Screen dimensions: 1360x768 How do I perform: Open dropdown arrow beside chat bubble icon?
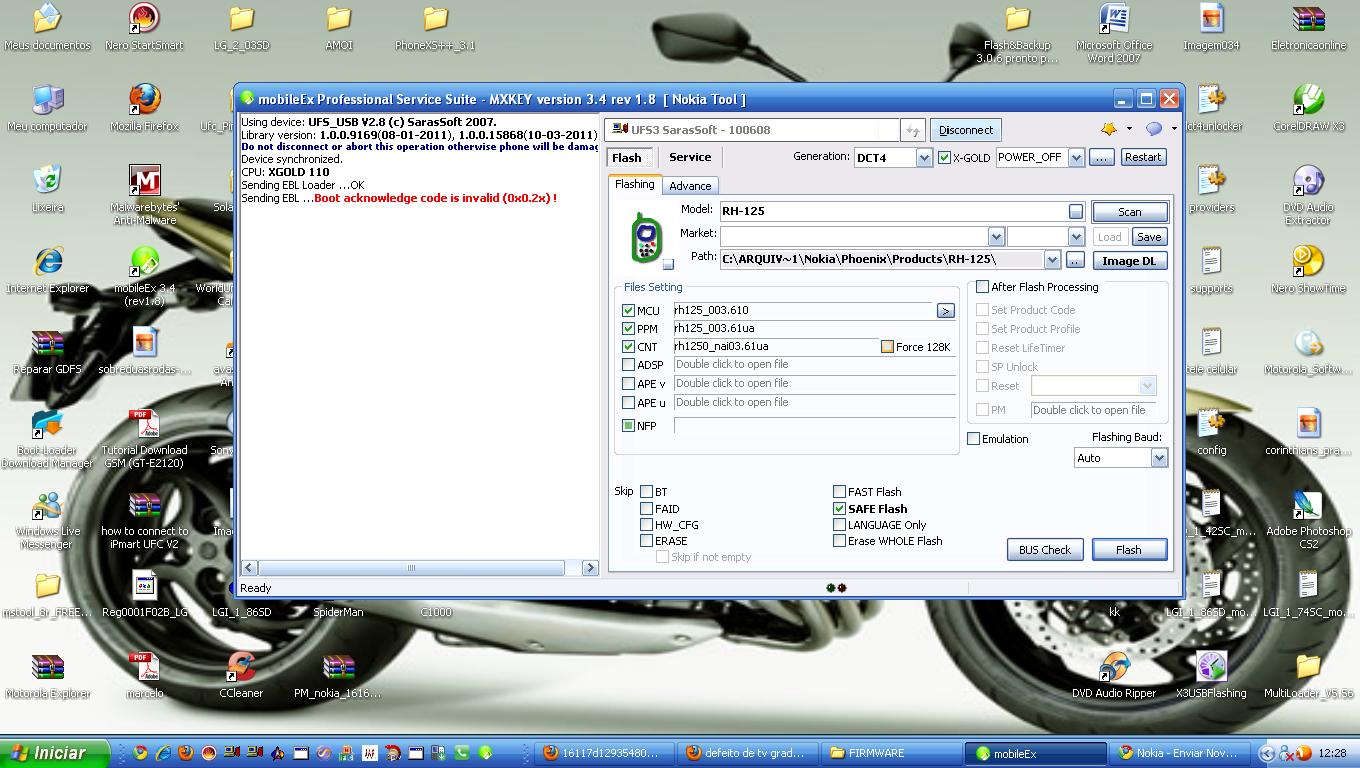click(x=1174, y=129)
